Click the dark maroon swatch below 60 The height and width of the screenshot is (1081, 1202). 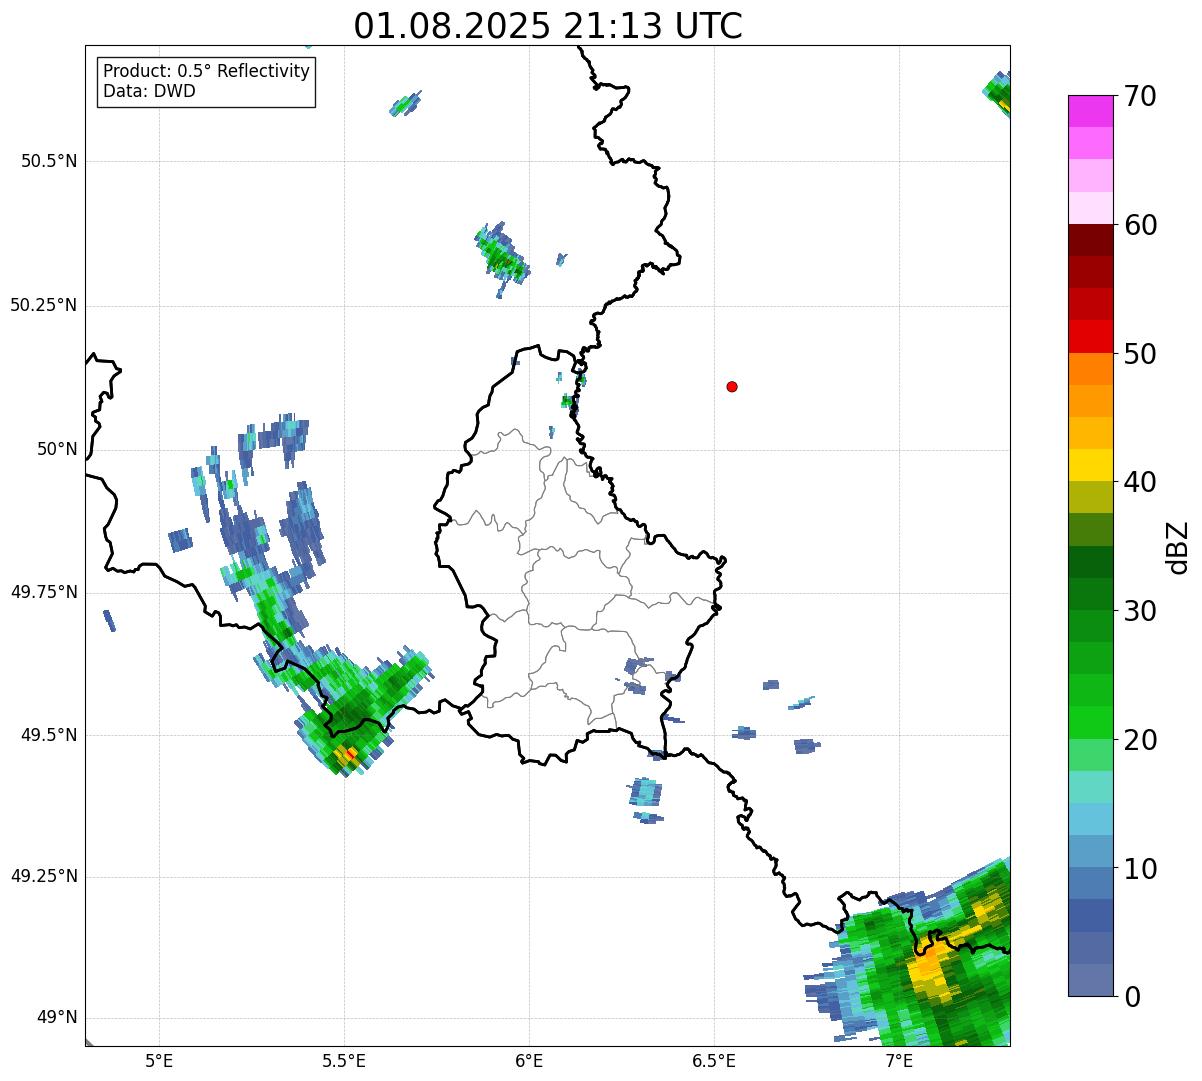click(x=1091, y=240)
